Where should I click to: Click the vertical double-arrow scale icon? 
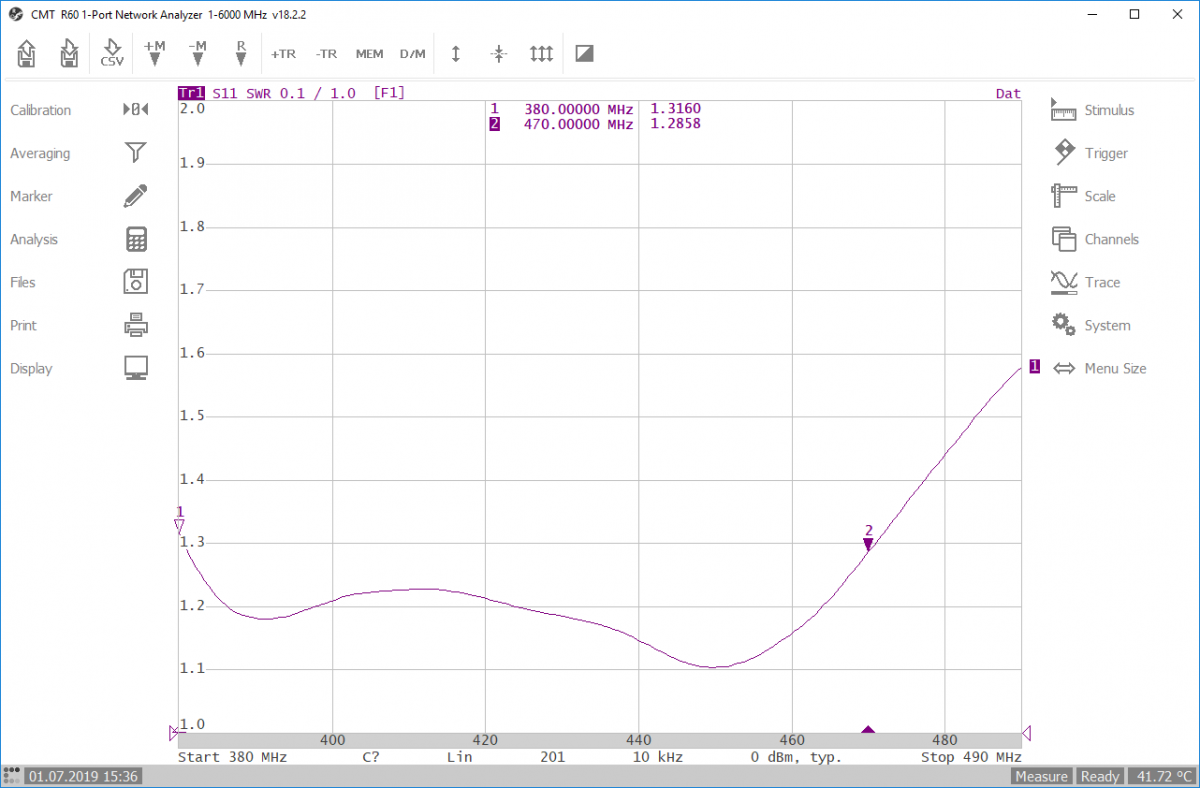[x=456, y=54]
